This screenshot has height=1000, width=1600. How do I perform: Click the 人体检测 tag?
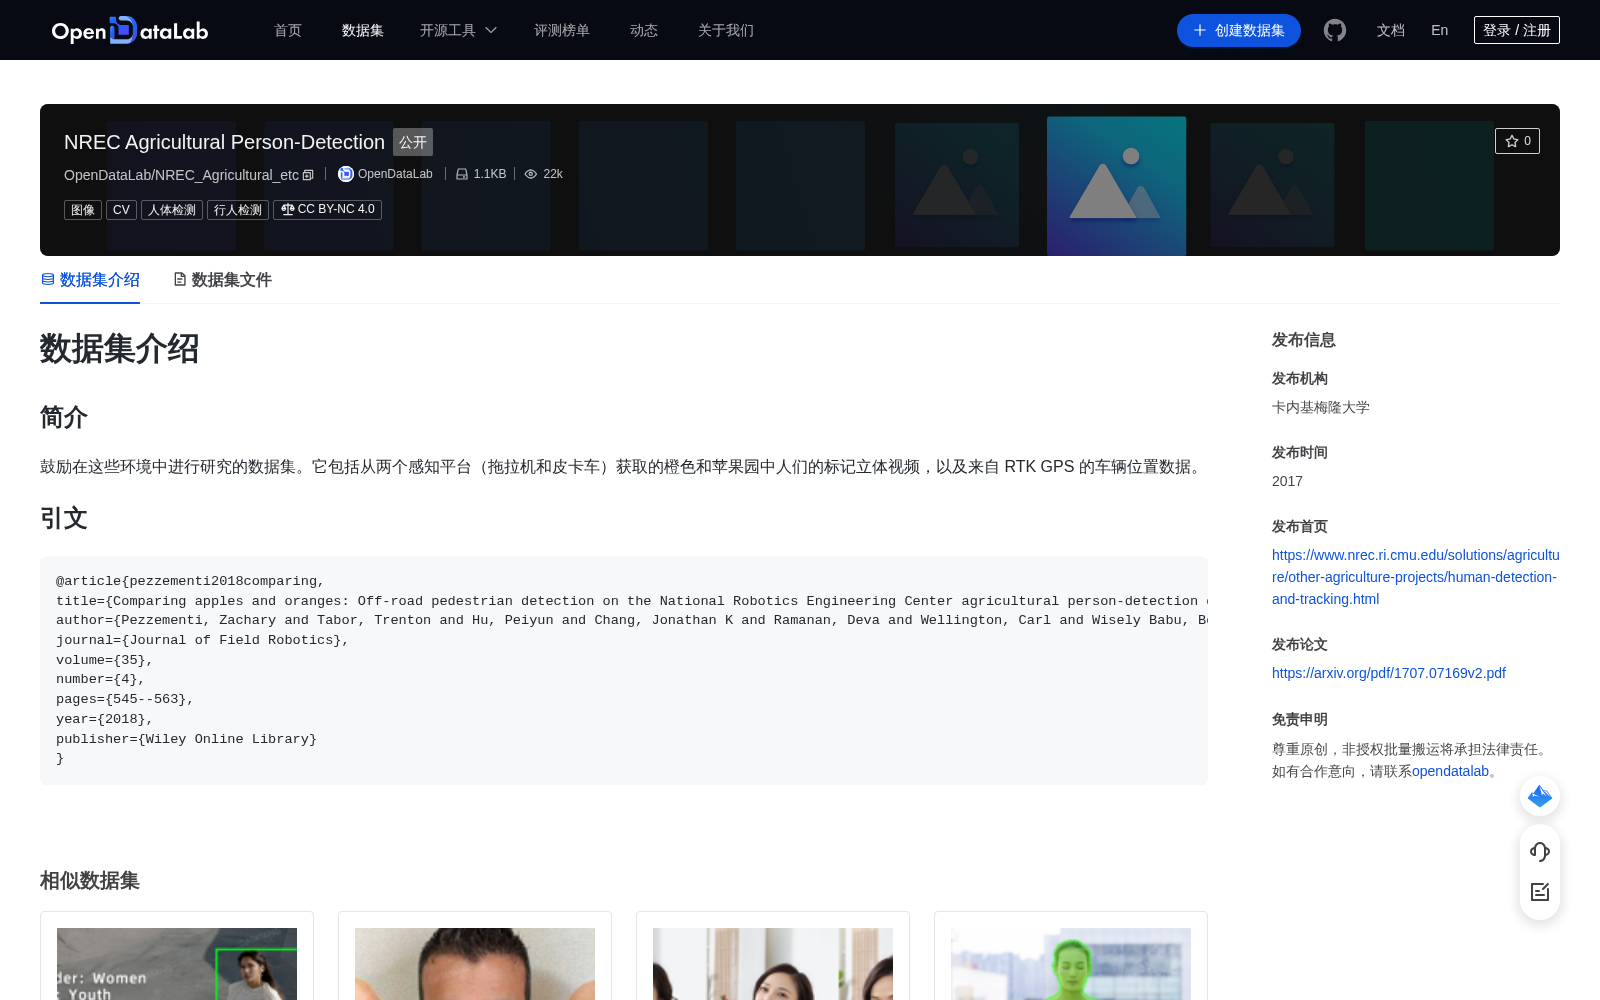pyautogui.click(x=172, y=210)
